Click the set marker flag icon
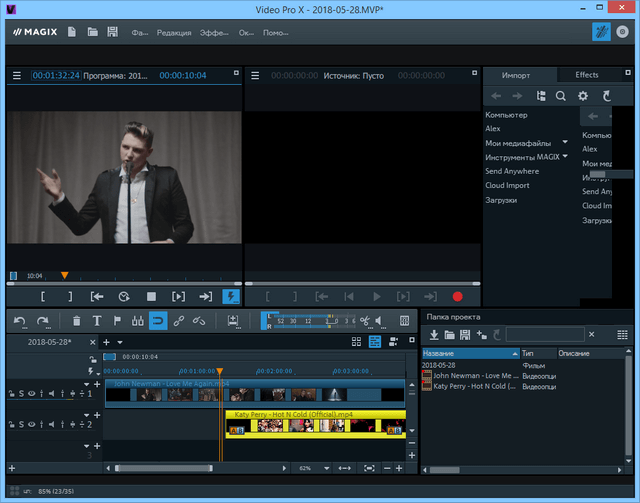640x503 pixels. tap(117, 321)
